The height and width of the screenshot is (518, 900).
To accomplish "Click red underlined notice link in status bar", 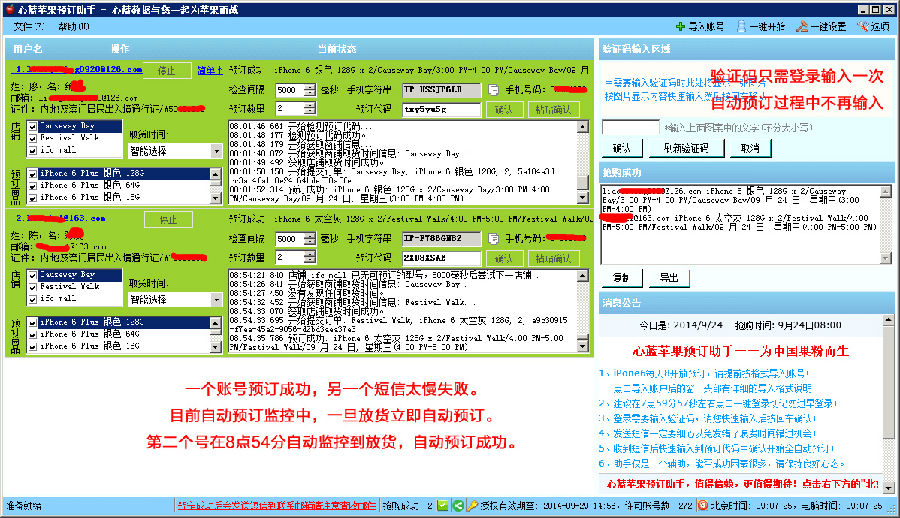I will coord(276,506).
